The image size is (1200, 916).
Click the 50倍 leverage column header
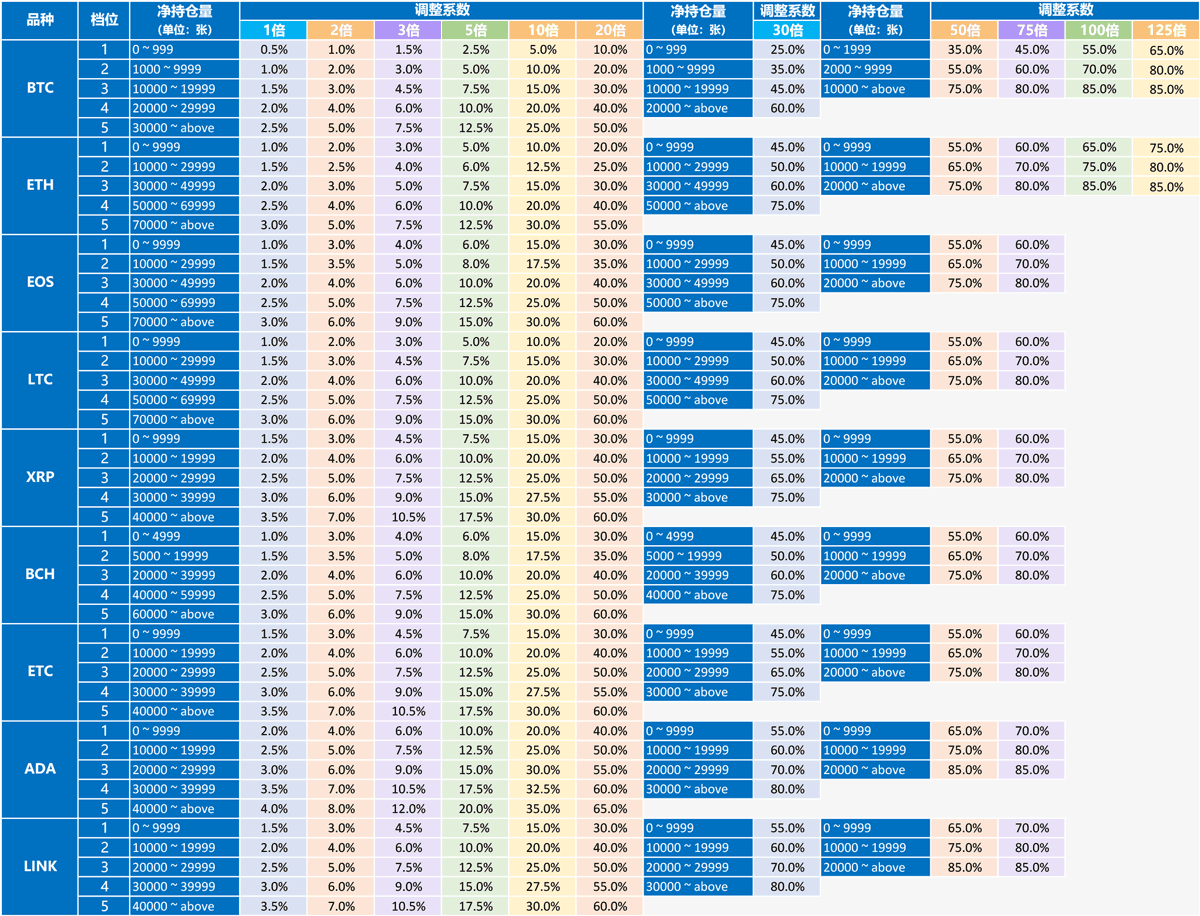pyautogui.click(x=964, y=30)
